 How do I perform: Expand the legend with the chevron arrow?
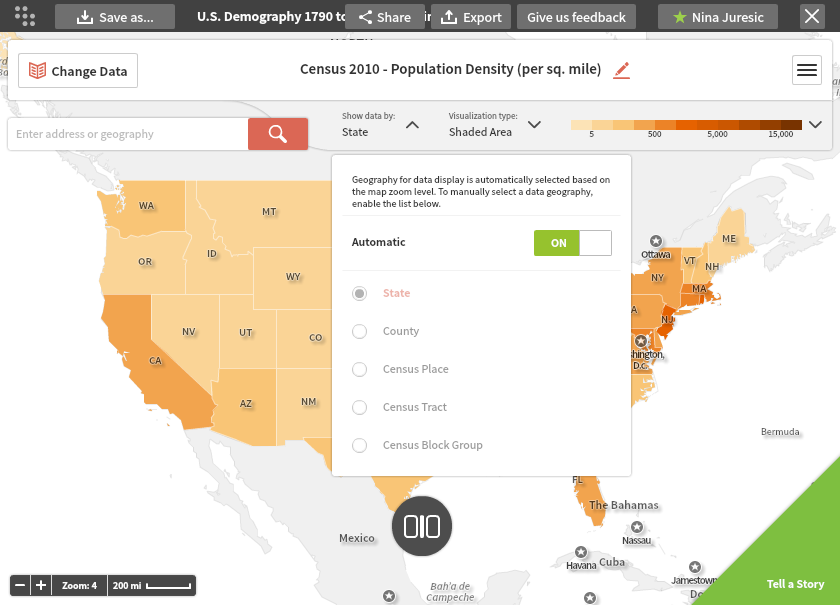pos(815,125)
